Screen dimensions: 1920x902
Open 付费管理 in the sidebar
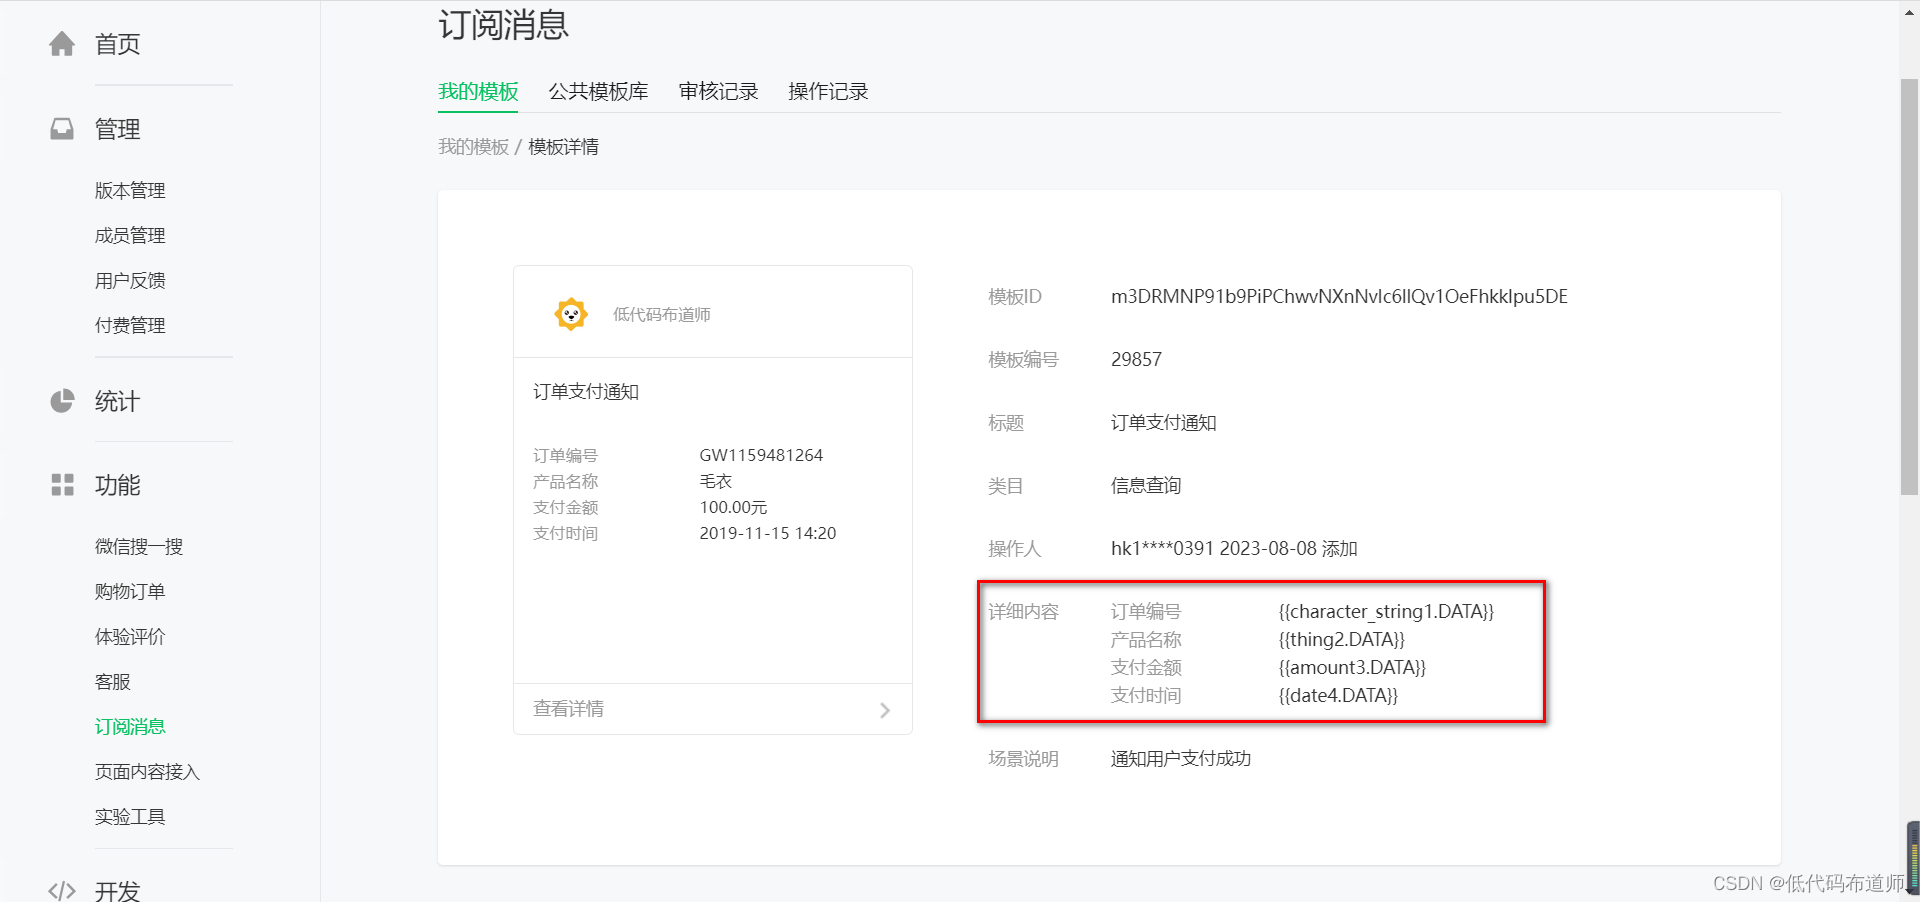130,325
